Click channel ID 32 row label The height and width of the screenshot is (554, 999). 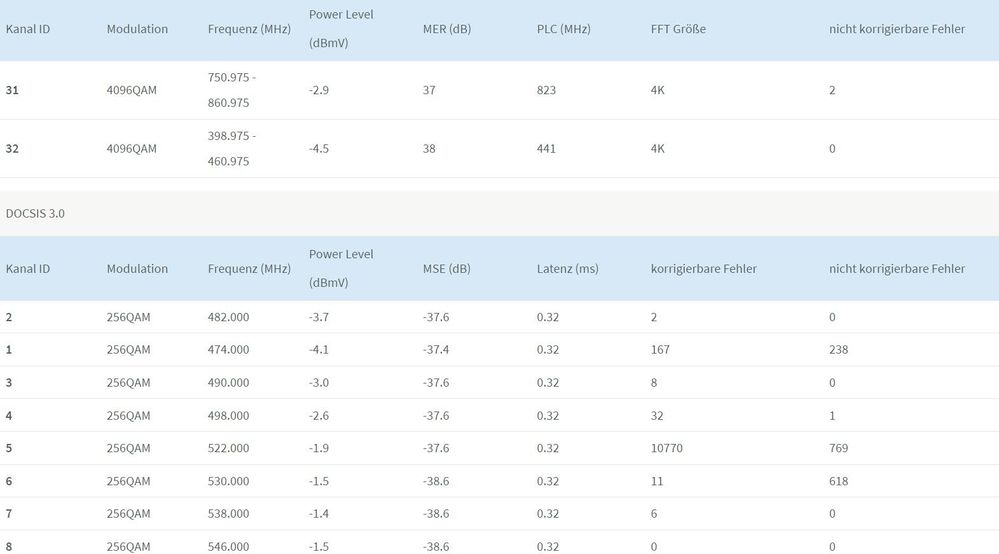tap(12, 148)
